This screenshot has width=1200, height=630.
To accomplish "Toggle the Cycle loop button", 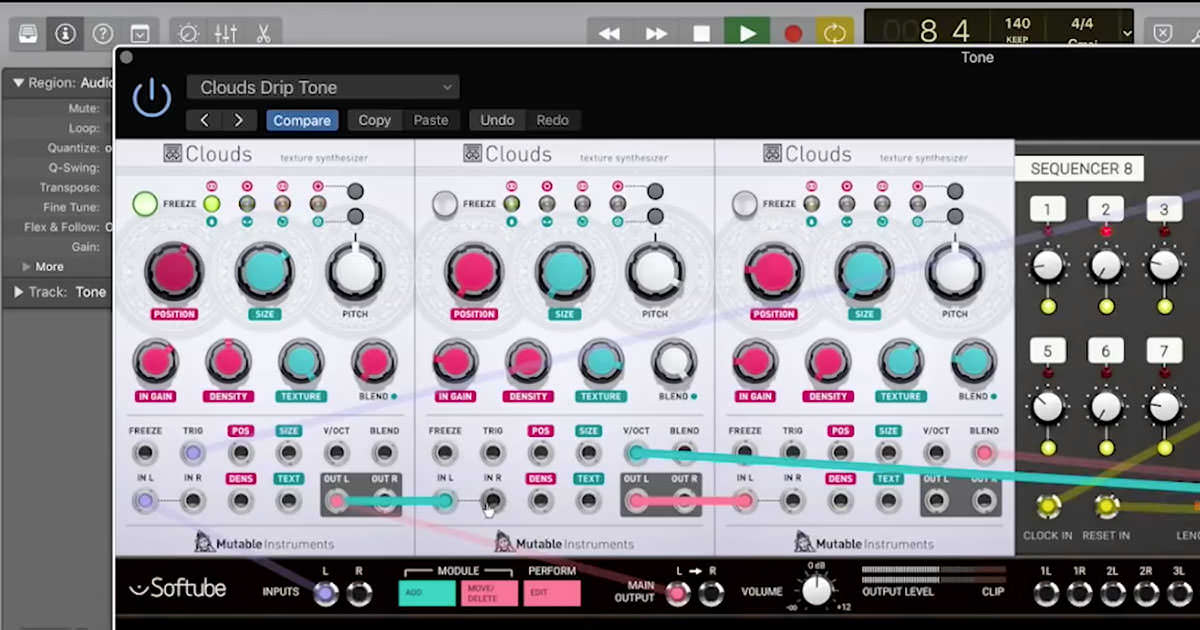I will point(835,33).
